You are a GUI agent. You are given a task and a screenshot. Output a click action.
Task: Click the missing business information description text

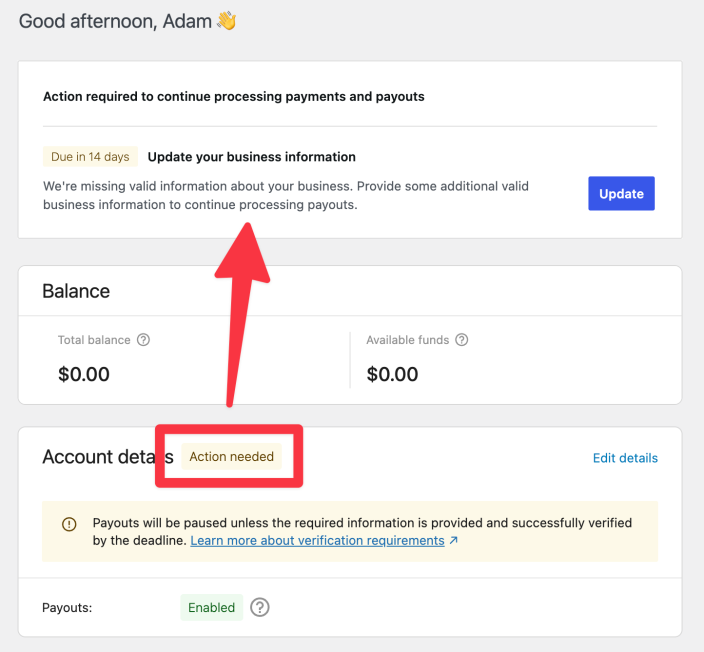(x=286, y=195)
